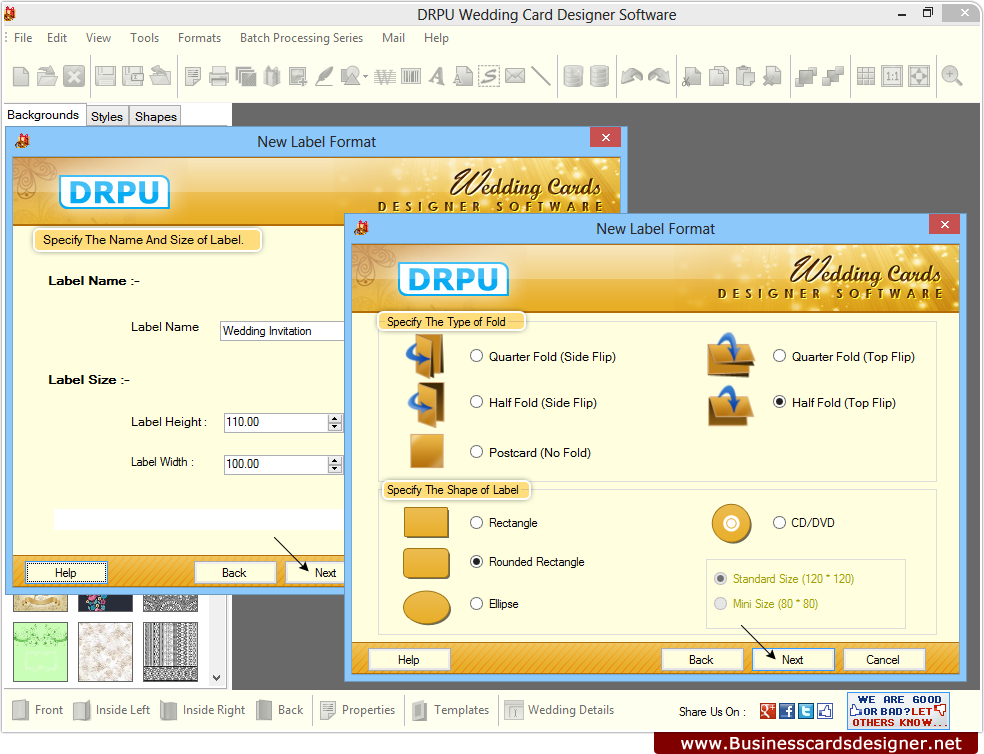Click the grid view toolbar icon

pyautogui.click(x=865, y=77)
